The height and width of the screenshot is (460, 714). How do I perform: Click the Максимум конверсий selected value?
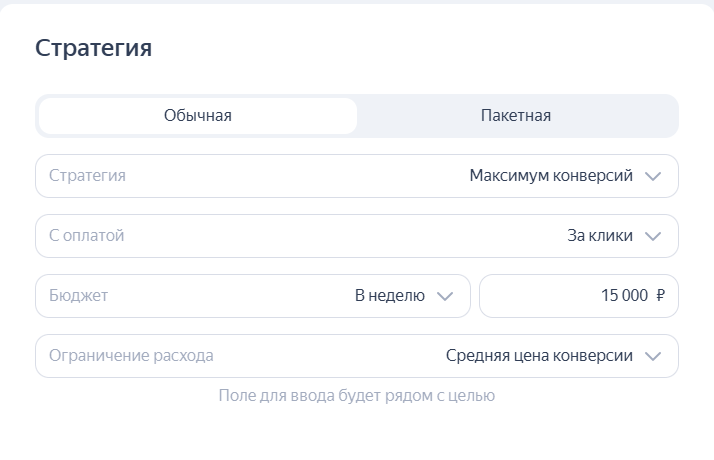point(551,176)
